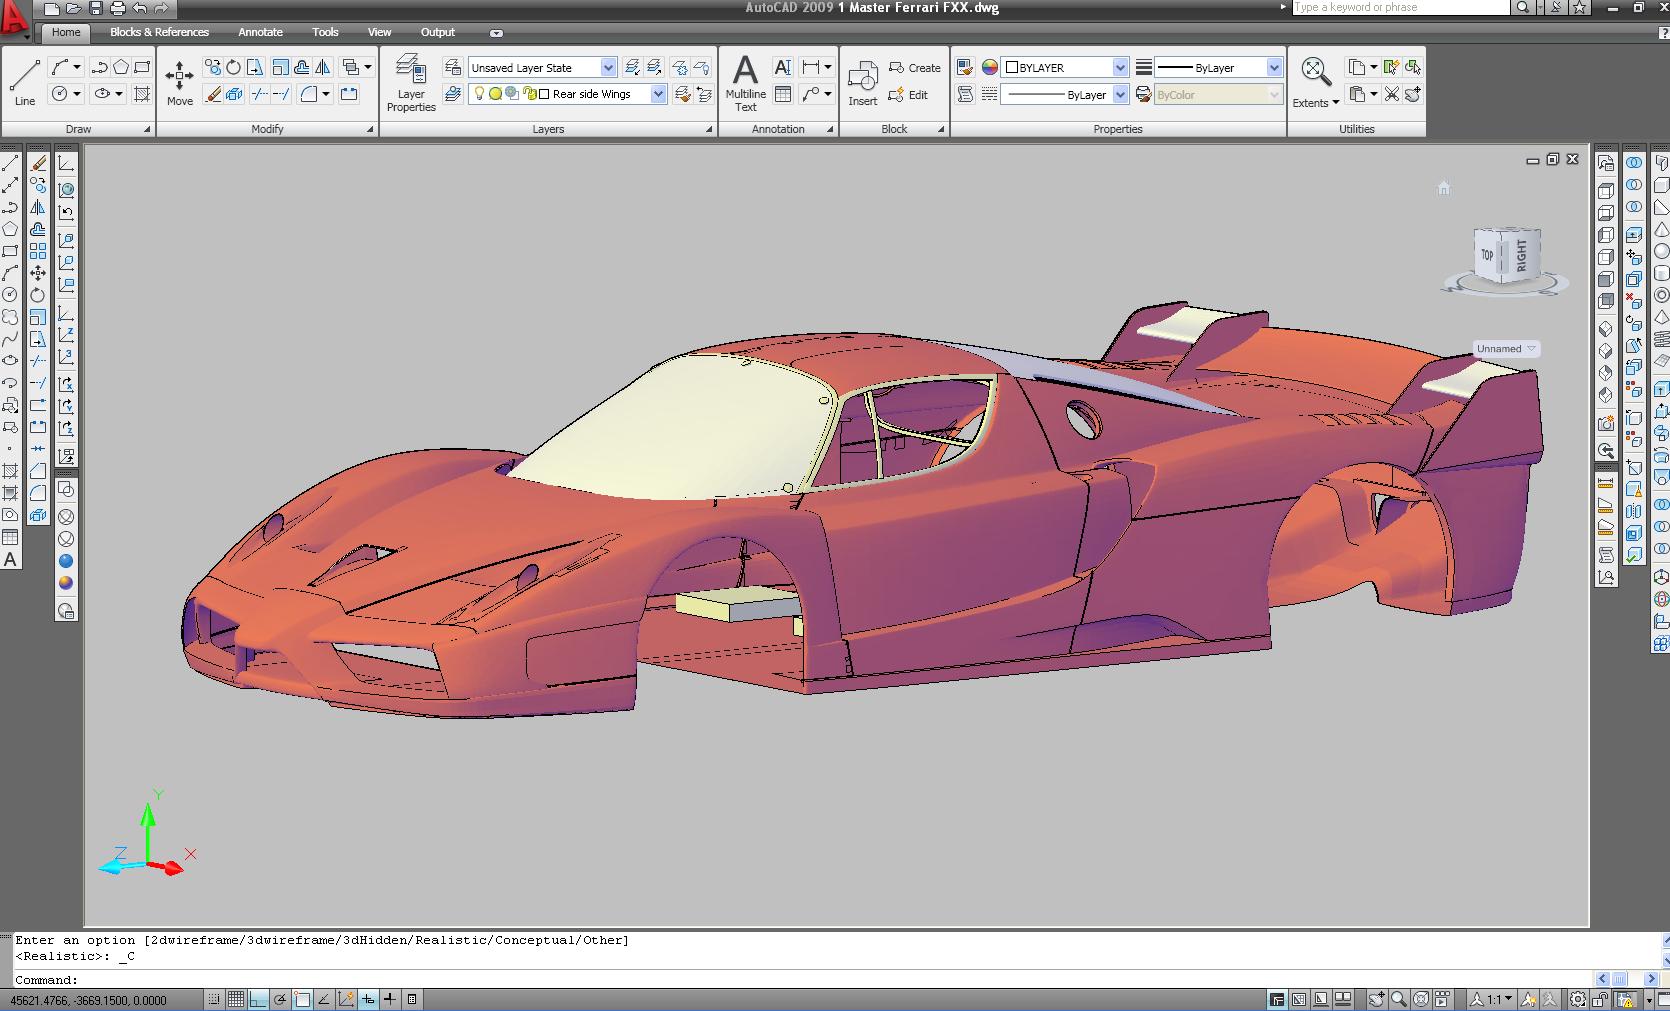
Task: Click the ViewCube Home icon
Action: click(1443, 188)
